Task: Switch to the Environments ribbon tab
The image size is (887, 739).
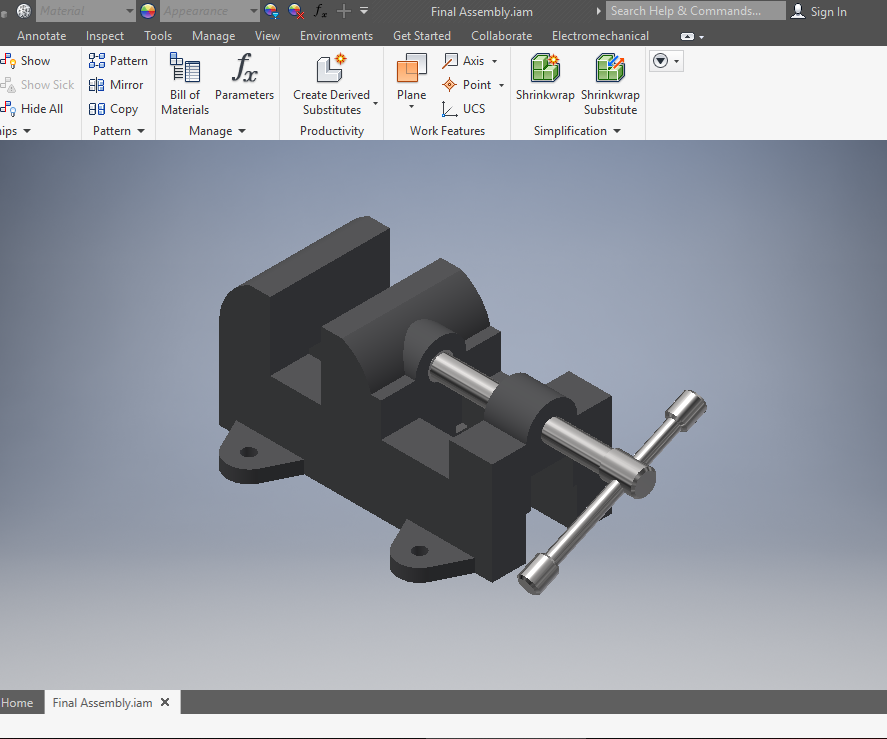Action: [336, 35]
